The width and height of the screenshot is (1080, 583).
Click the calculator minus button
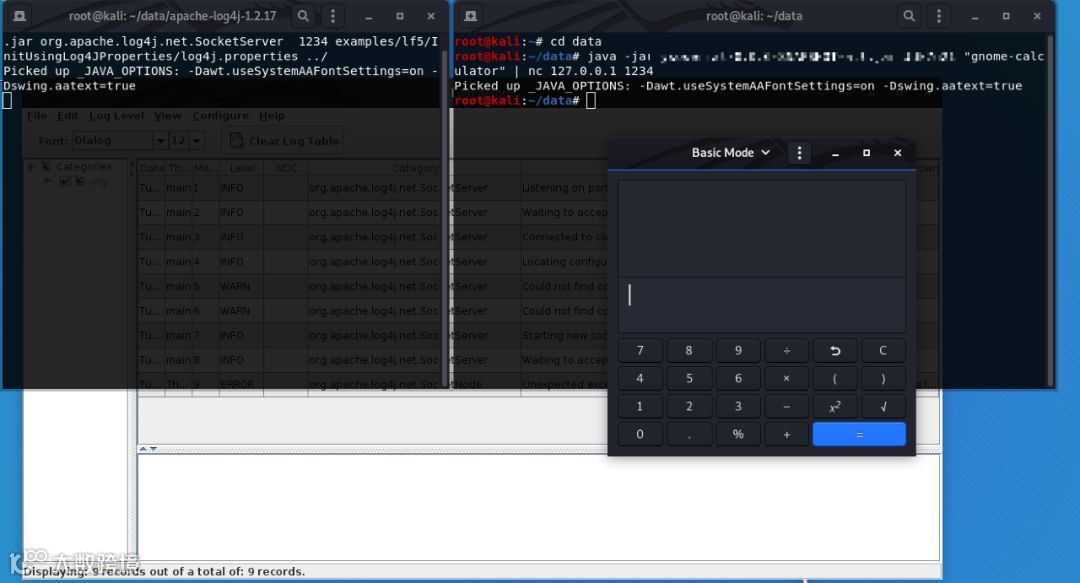[787, 407]
